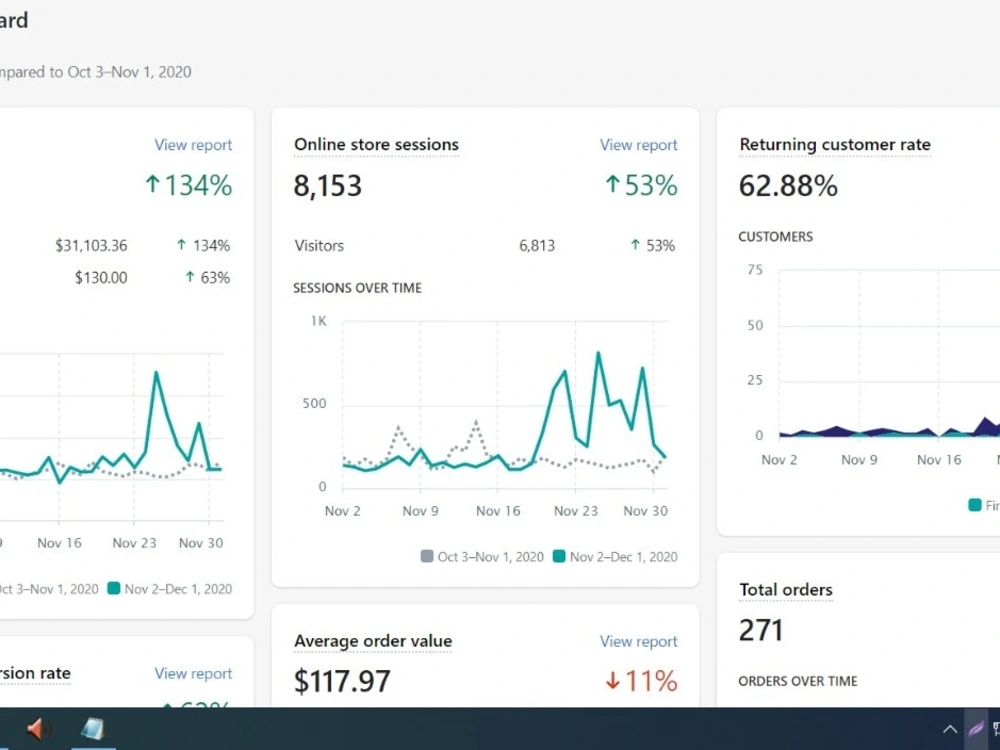Show hidden icons using the tray chevron
The image size is (1000, 750).
click(950, 729)
